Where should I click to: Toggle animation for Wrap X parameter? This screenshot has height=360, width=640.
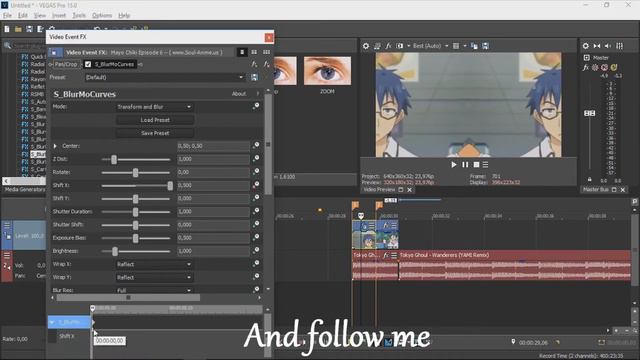[x=256, y=263]
